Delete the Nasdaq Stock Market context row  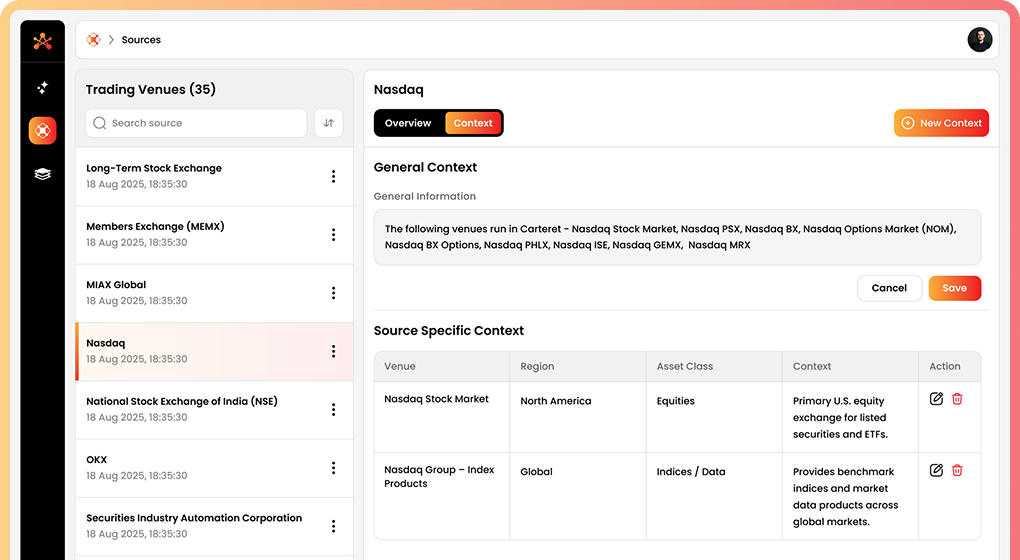[x=957, y=399]
